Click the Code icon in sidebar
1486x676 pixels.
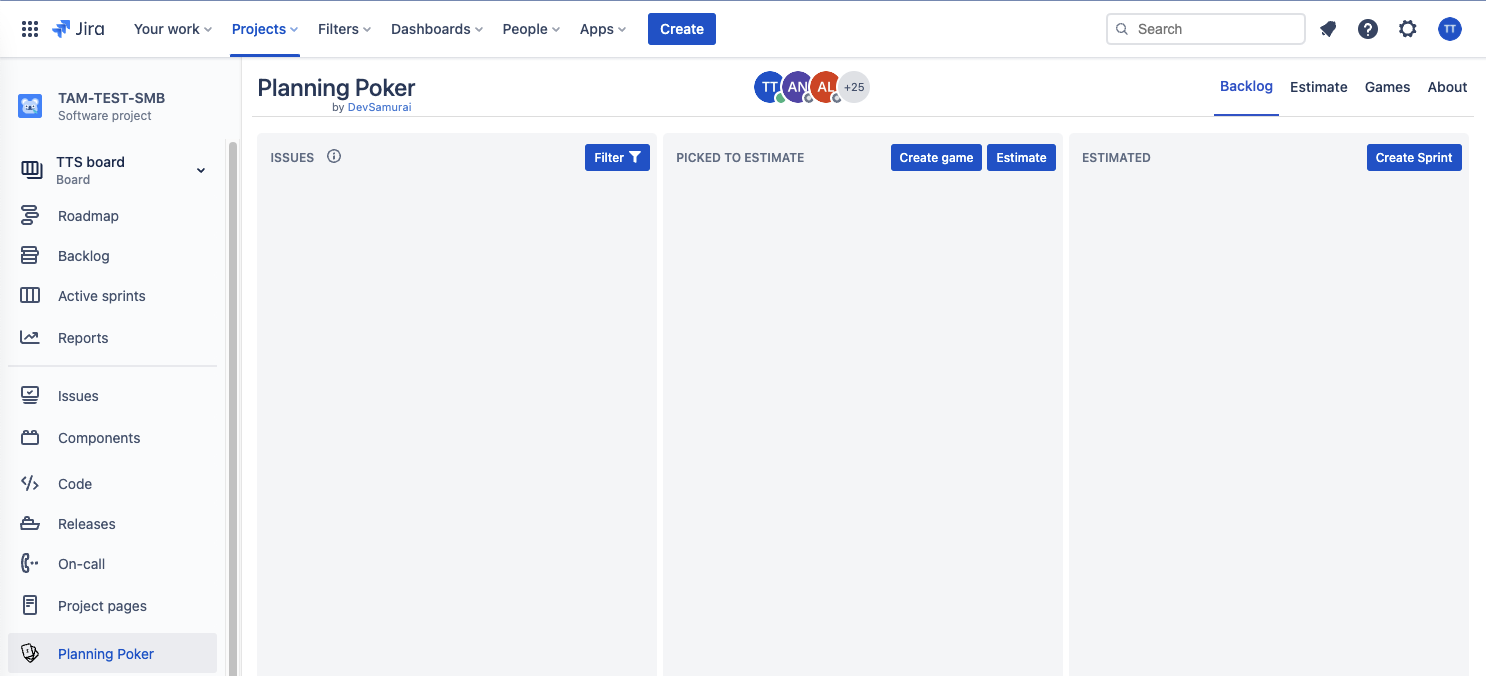(x=30, y=484)
